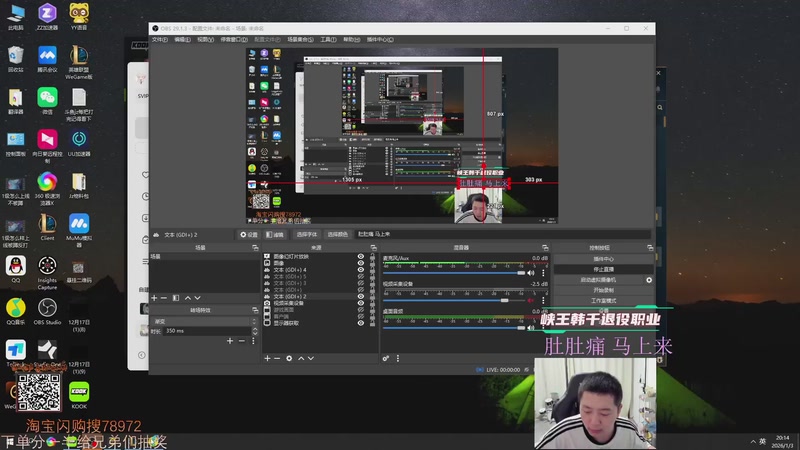Image resolution: width=800 pixels, height=450 pixels.
Task: Open video capture device audio options dots
Action: coord(543,301)
